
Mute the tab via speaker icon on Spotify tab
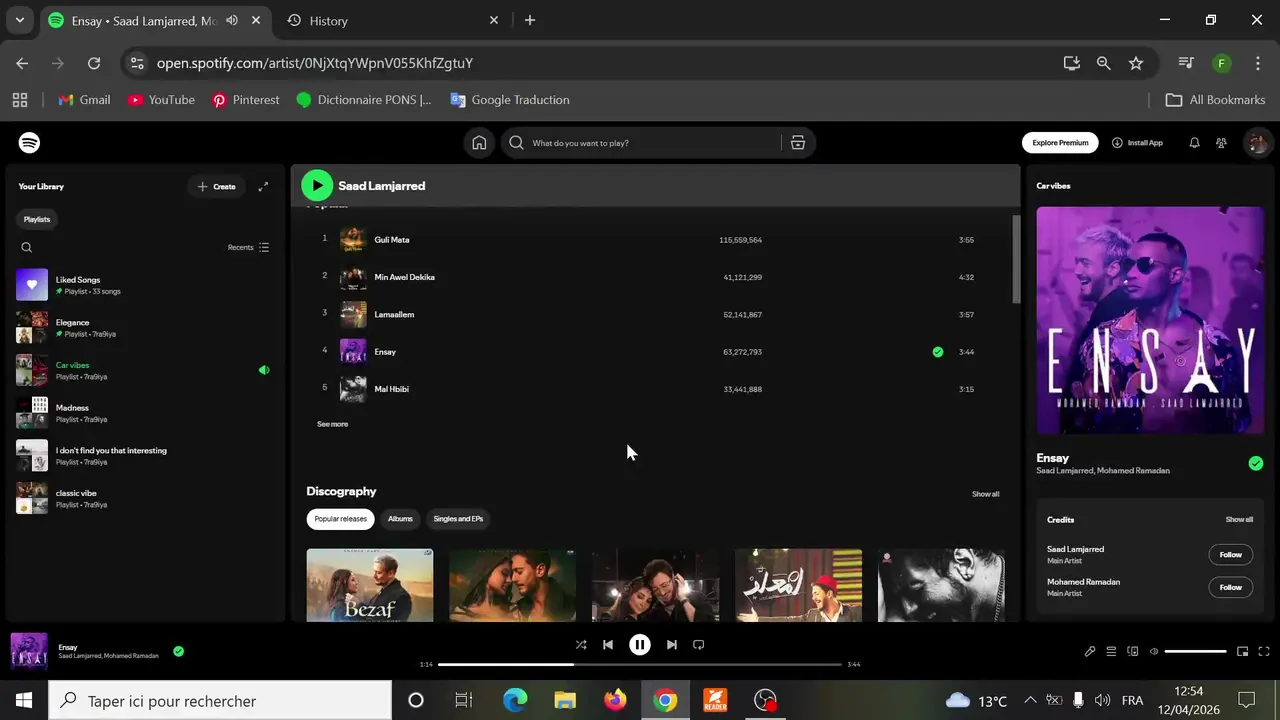(x=232, y=20)
